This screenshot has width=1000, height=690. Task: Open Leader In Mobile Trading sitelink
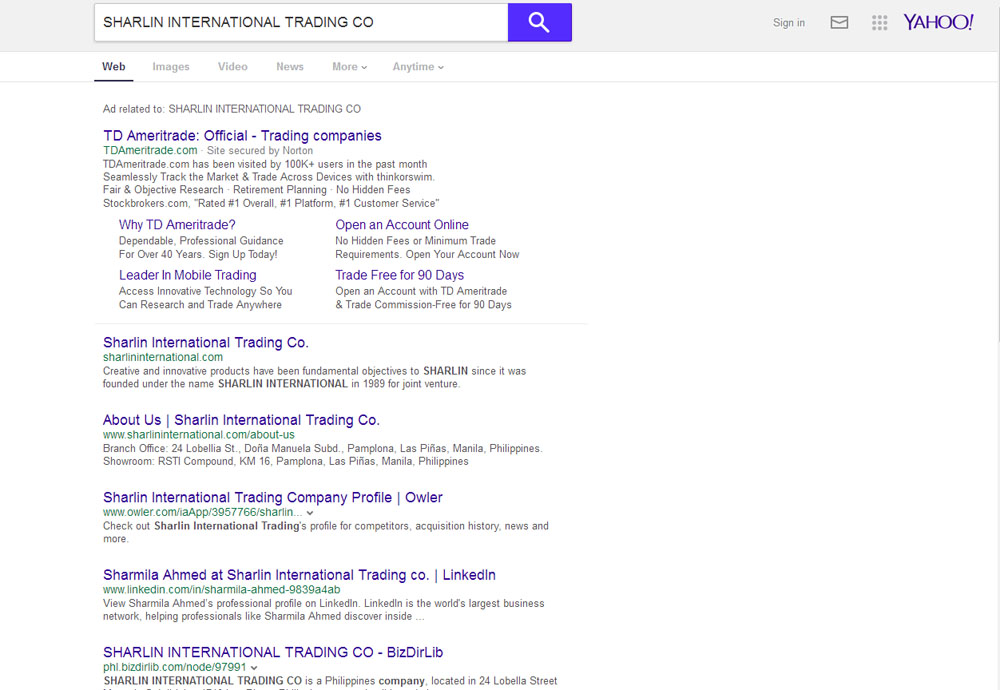[x=188, y=275]
